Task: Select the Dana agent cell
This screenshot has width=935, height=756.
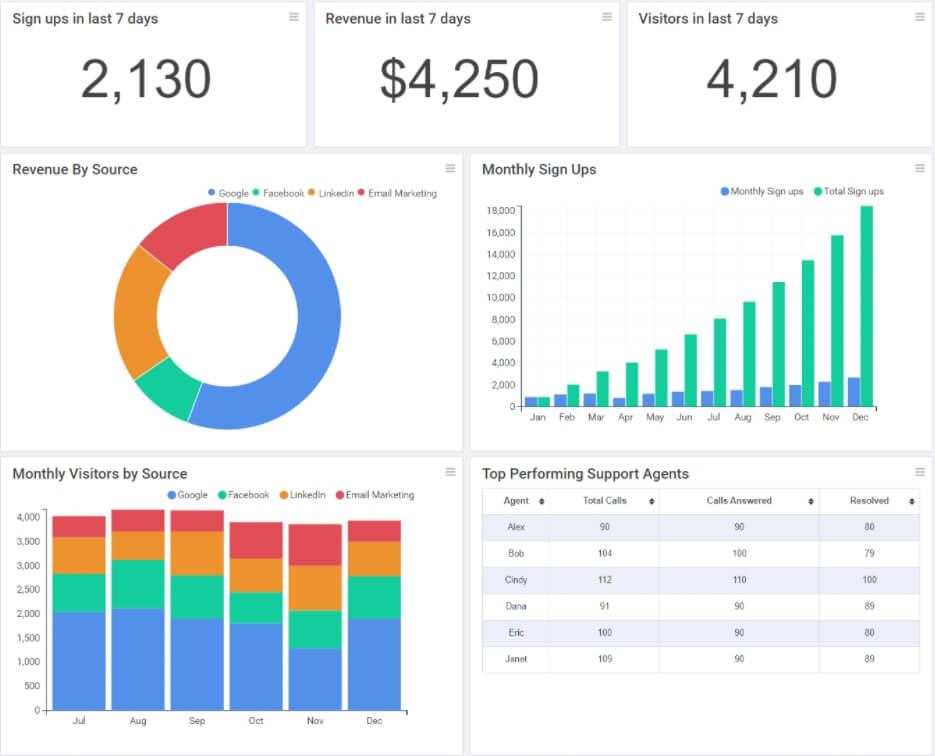Action: pyautogui.click(x=516, y=606)
